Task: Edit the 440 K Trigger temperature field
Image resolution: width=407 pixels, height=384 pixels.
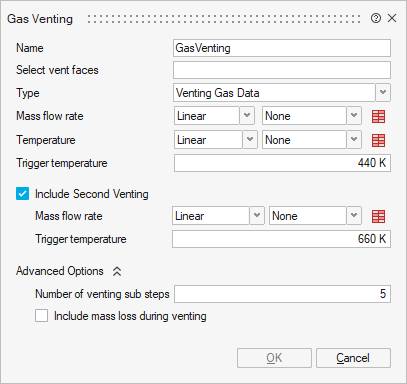Action: (x=282, y=163)
